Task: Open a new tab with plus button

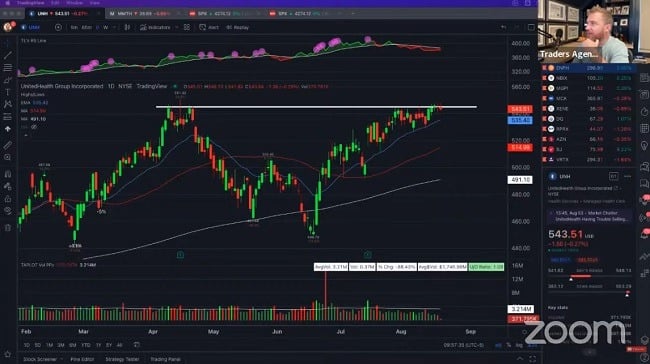Action: coord(353,14)
